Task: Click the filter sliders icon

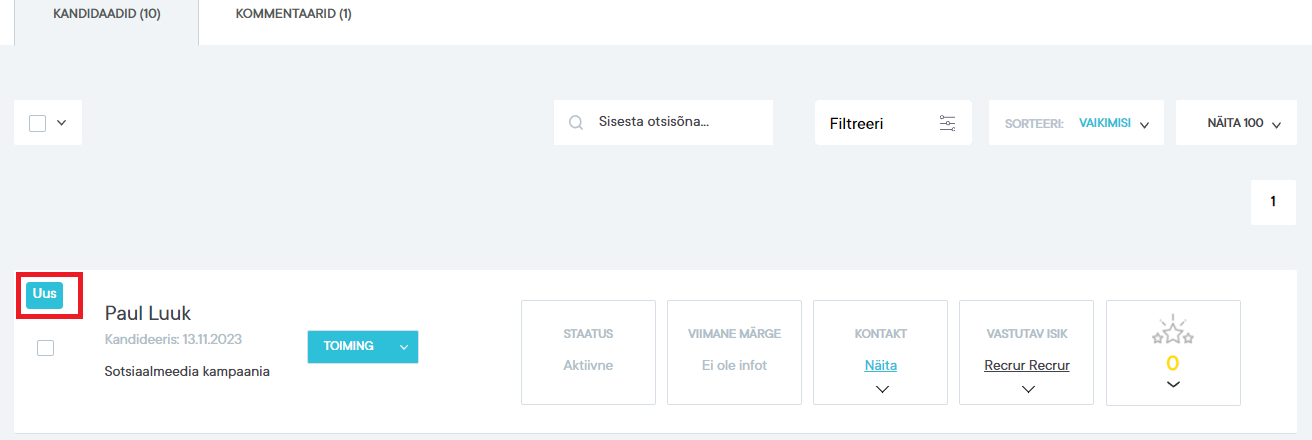Action: [x=947, y=123]
